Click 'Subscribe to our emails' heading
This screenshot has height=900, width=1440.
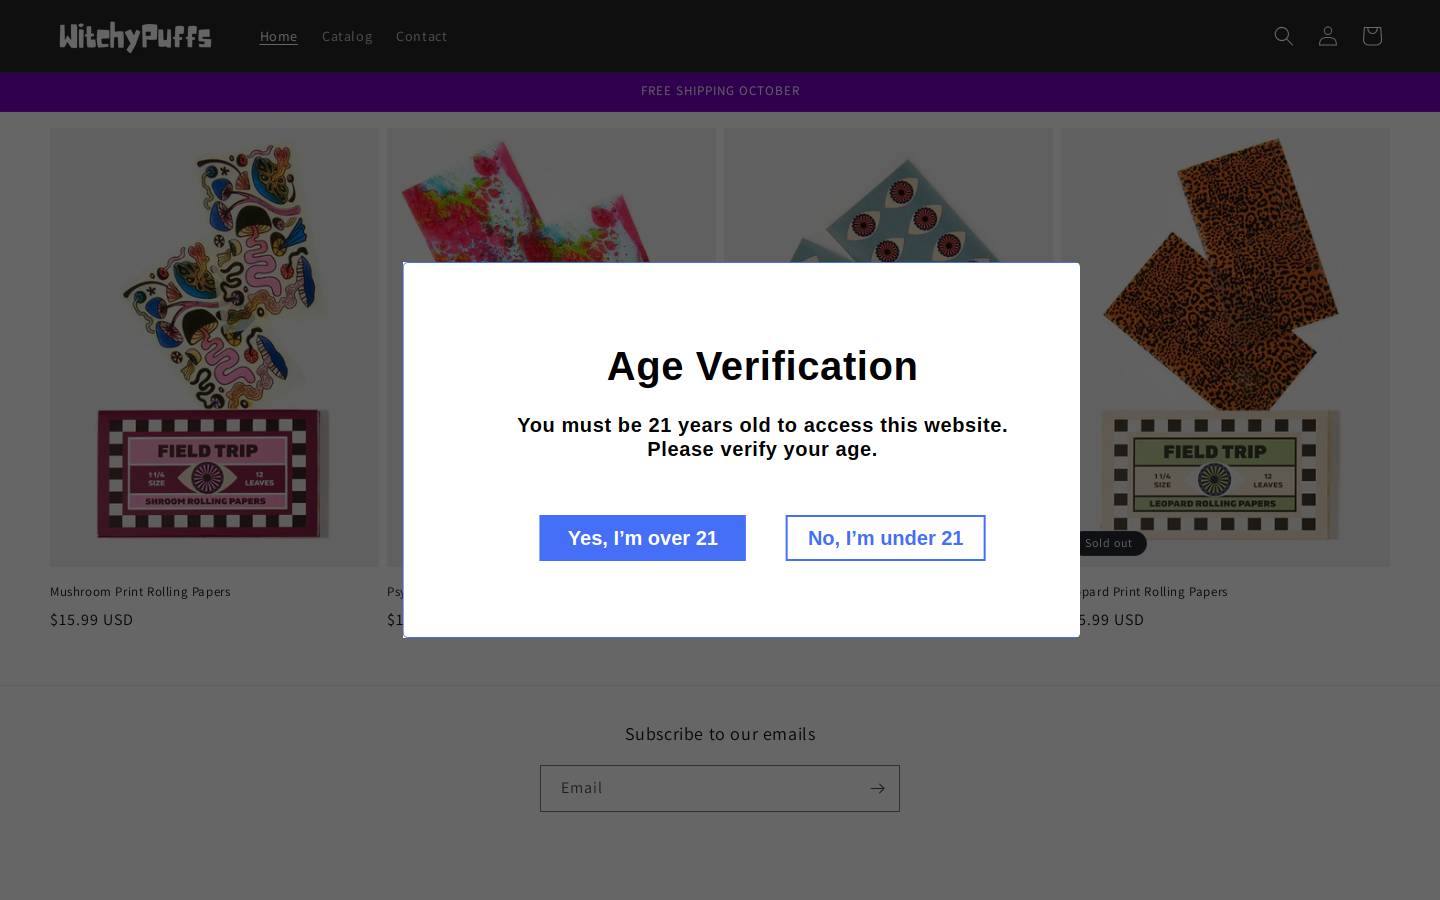pyautogui.click(x=720, y=734)
